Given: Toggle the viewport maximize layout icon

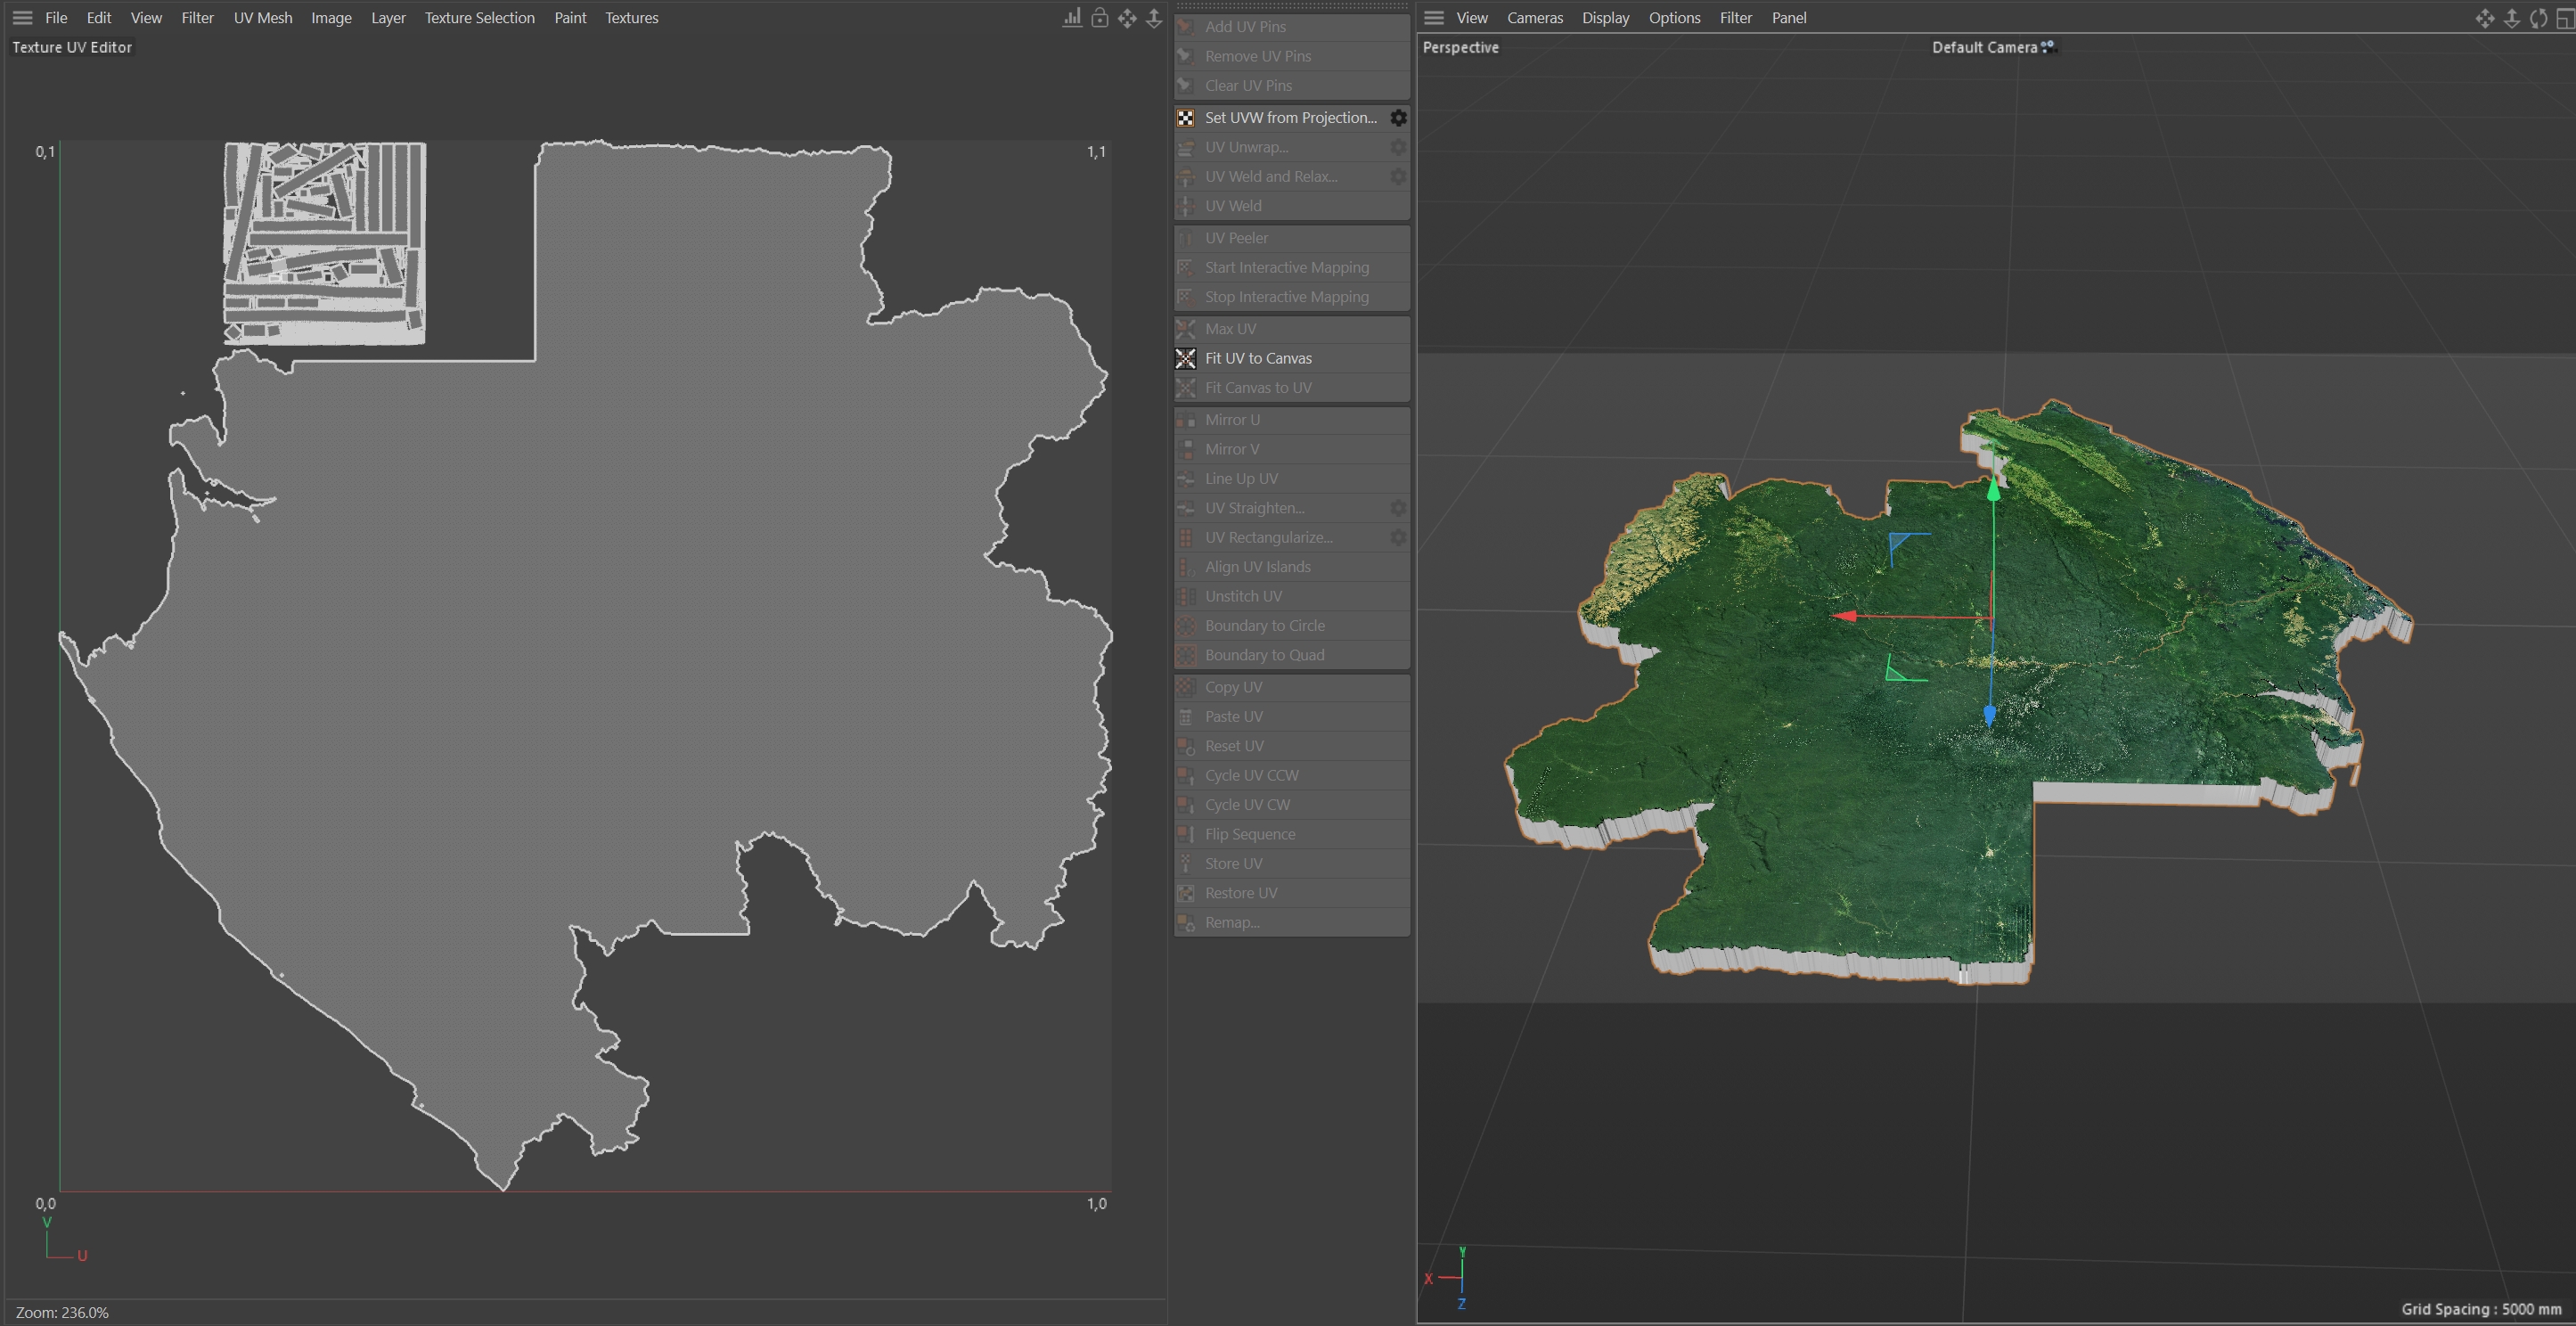Looking at the screenshot, I should point(2564,18).
